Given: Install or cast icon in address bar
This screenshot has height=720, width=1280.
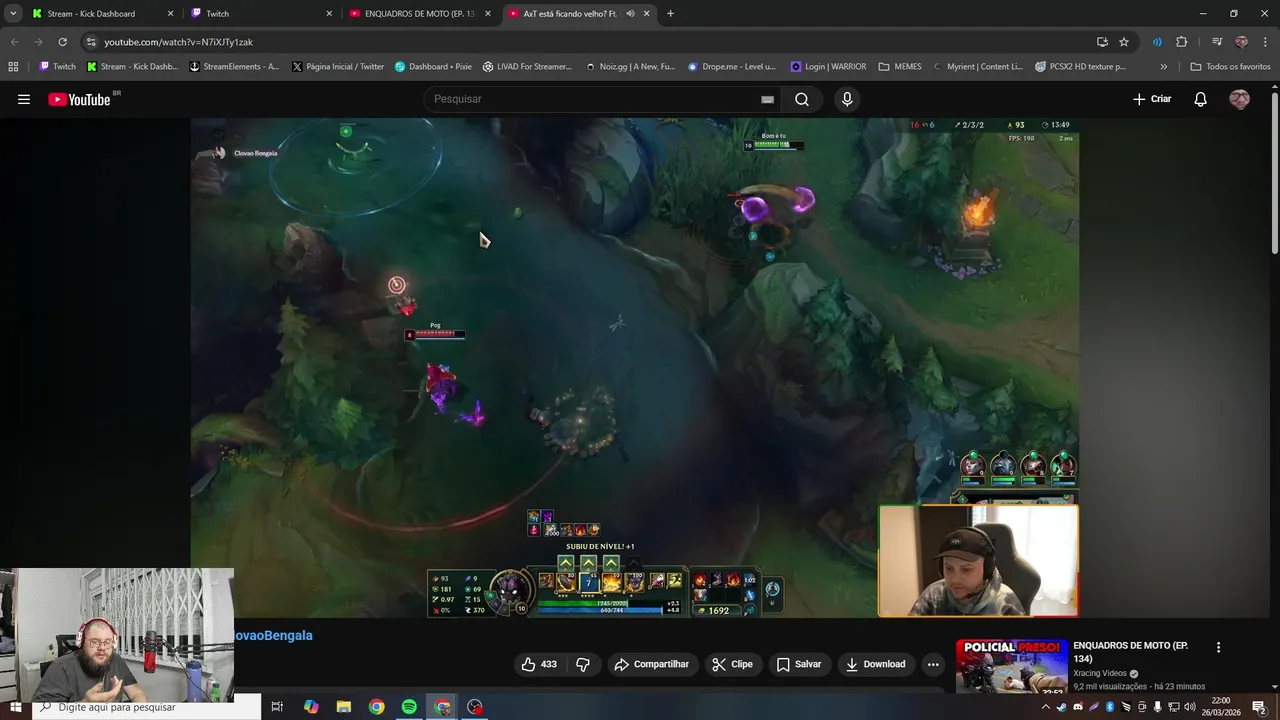Looking at the screenshot, I should click(1102, 42).
